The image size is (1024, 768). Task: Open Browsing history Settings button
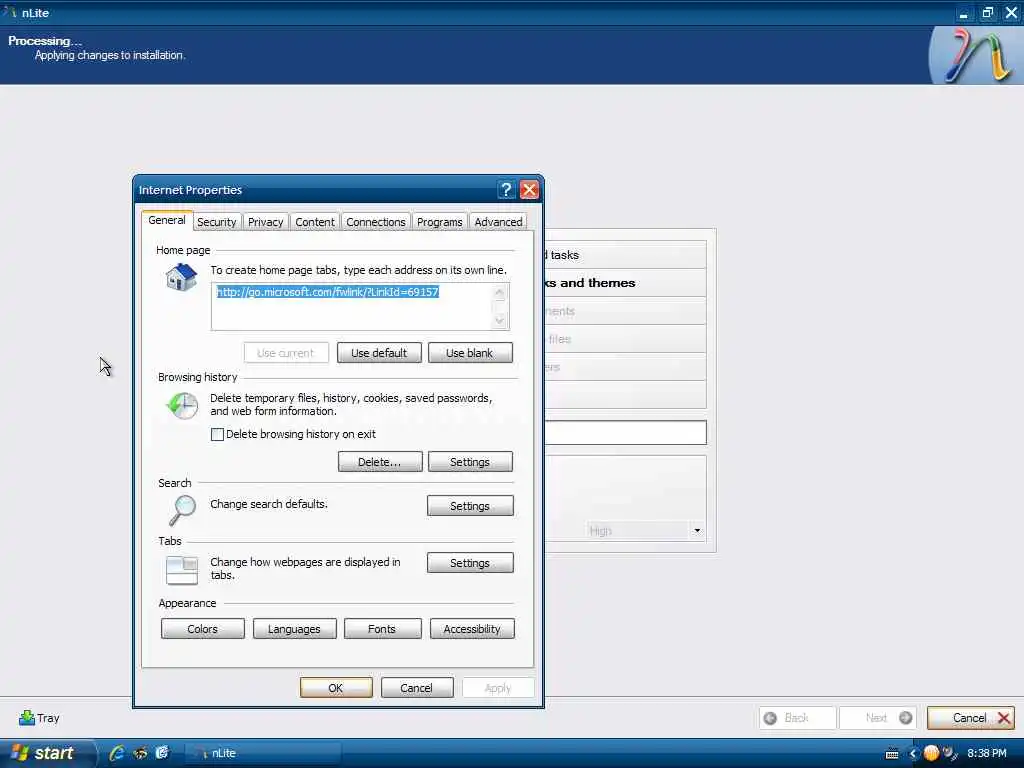click(x=470, y=462)
